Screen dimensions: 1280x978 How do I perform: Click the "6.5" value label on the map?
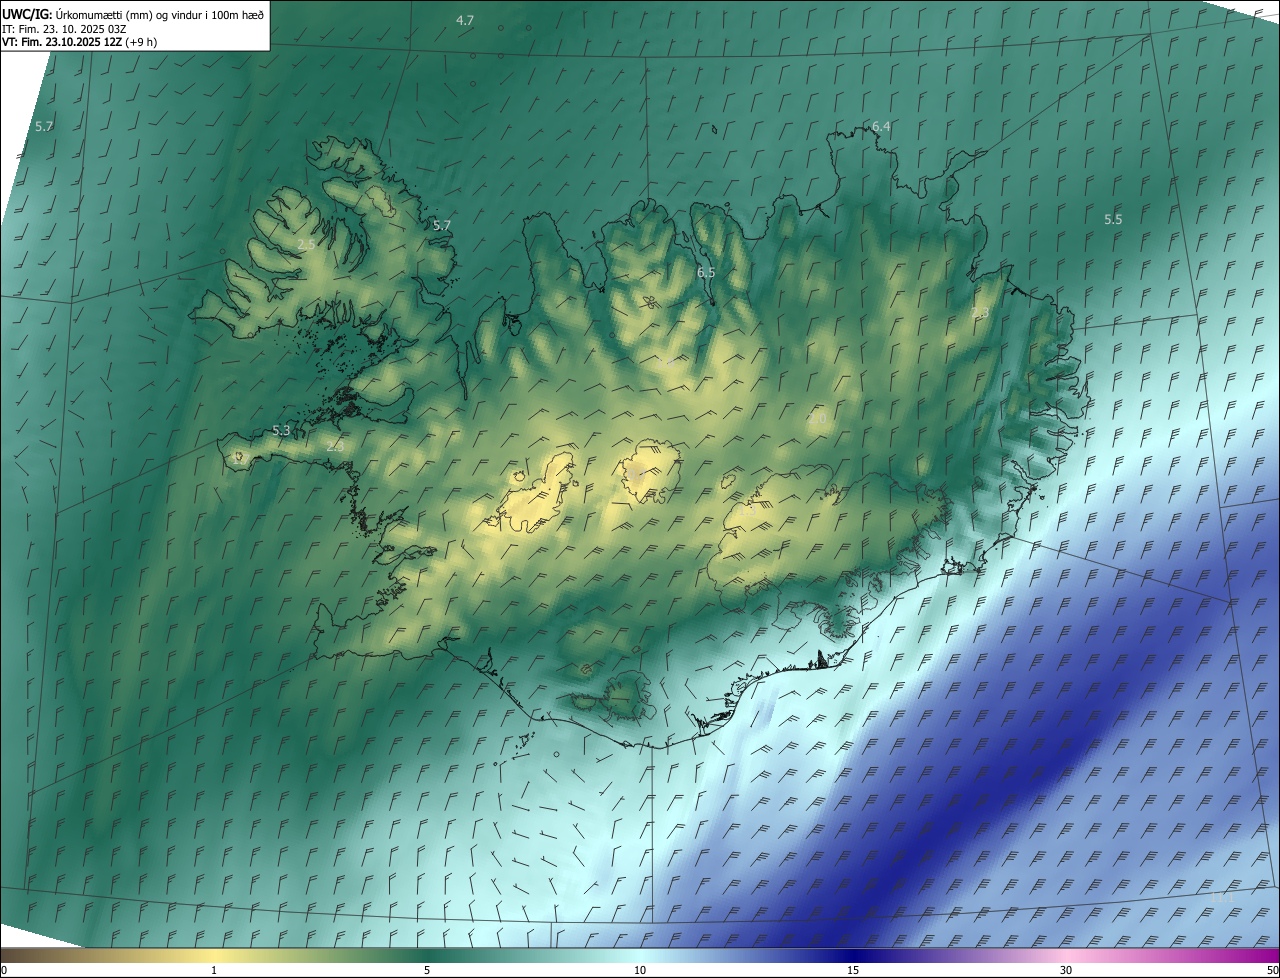tap(706, 272)
